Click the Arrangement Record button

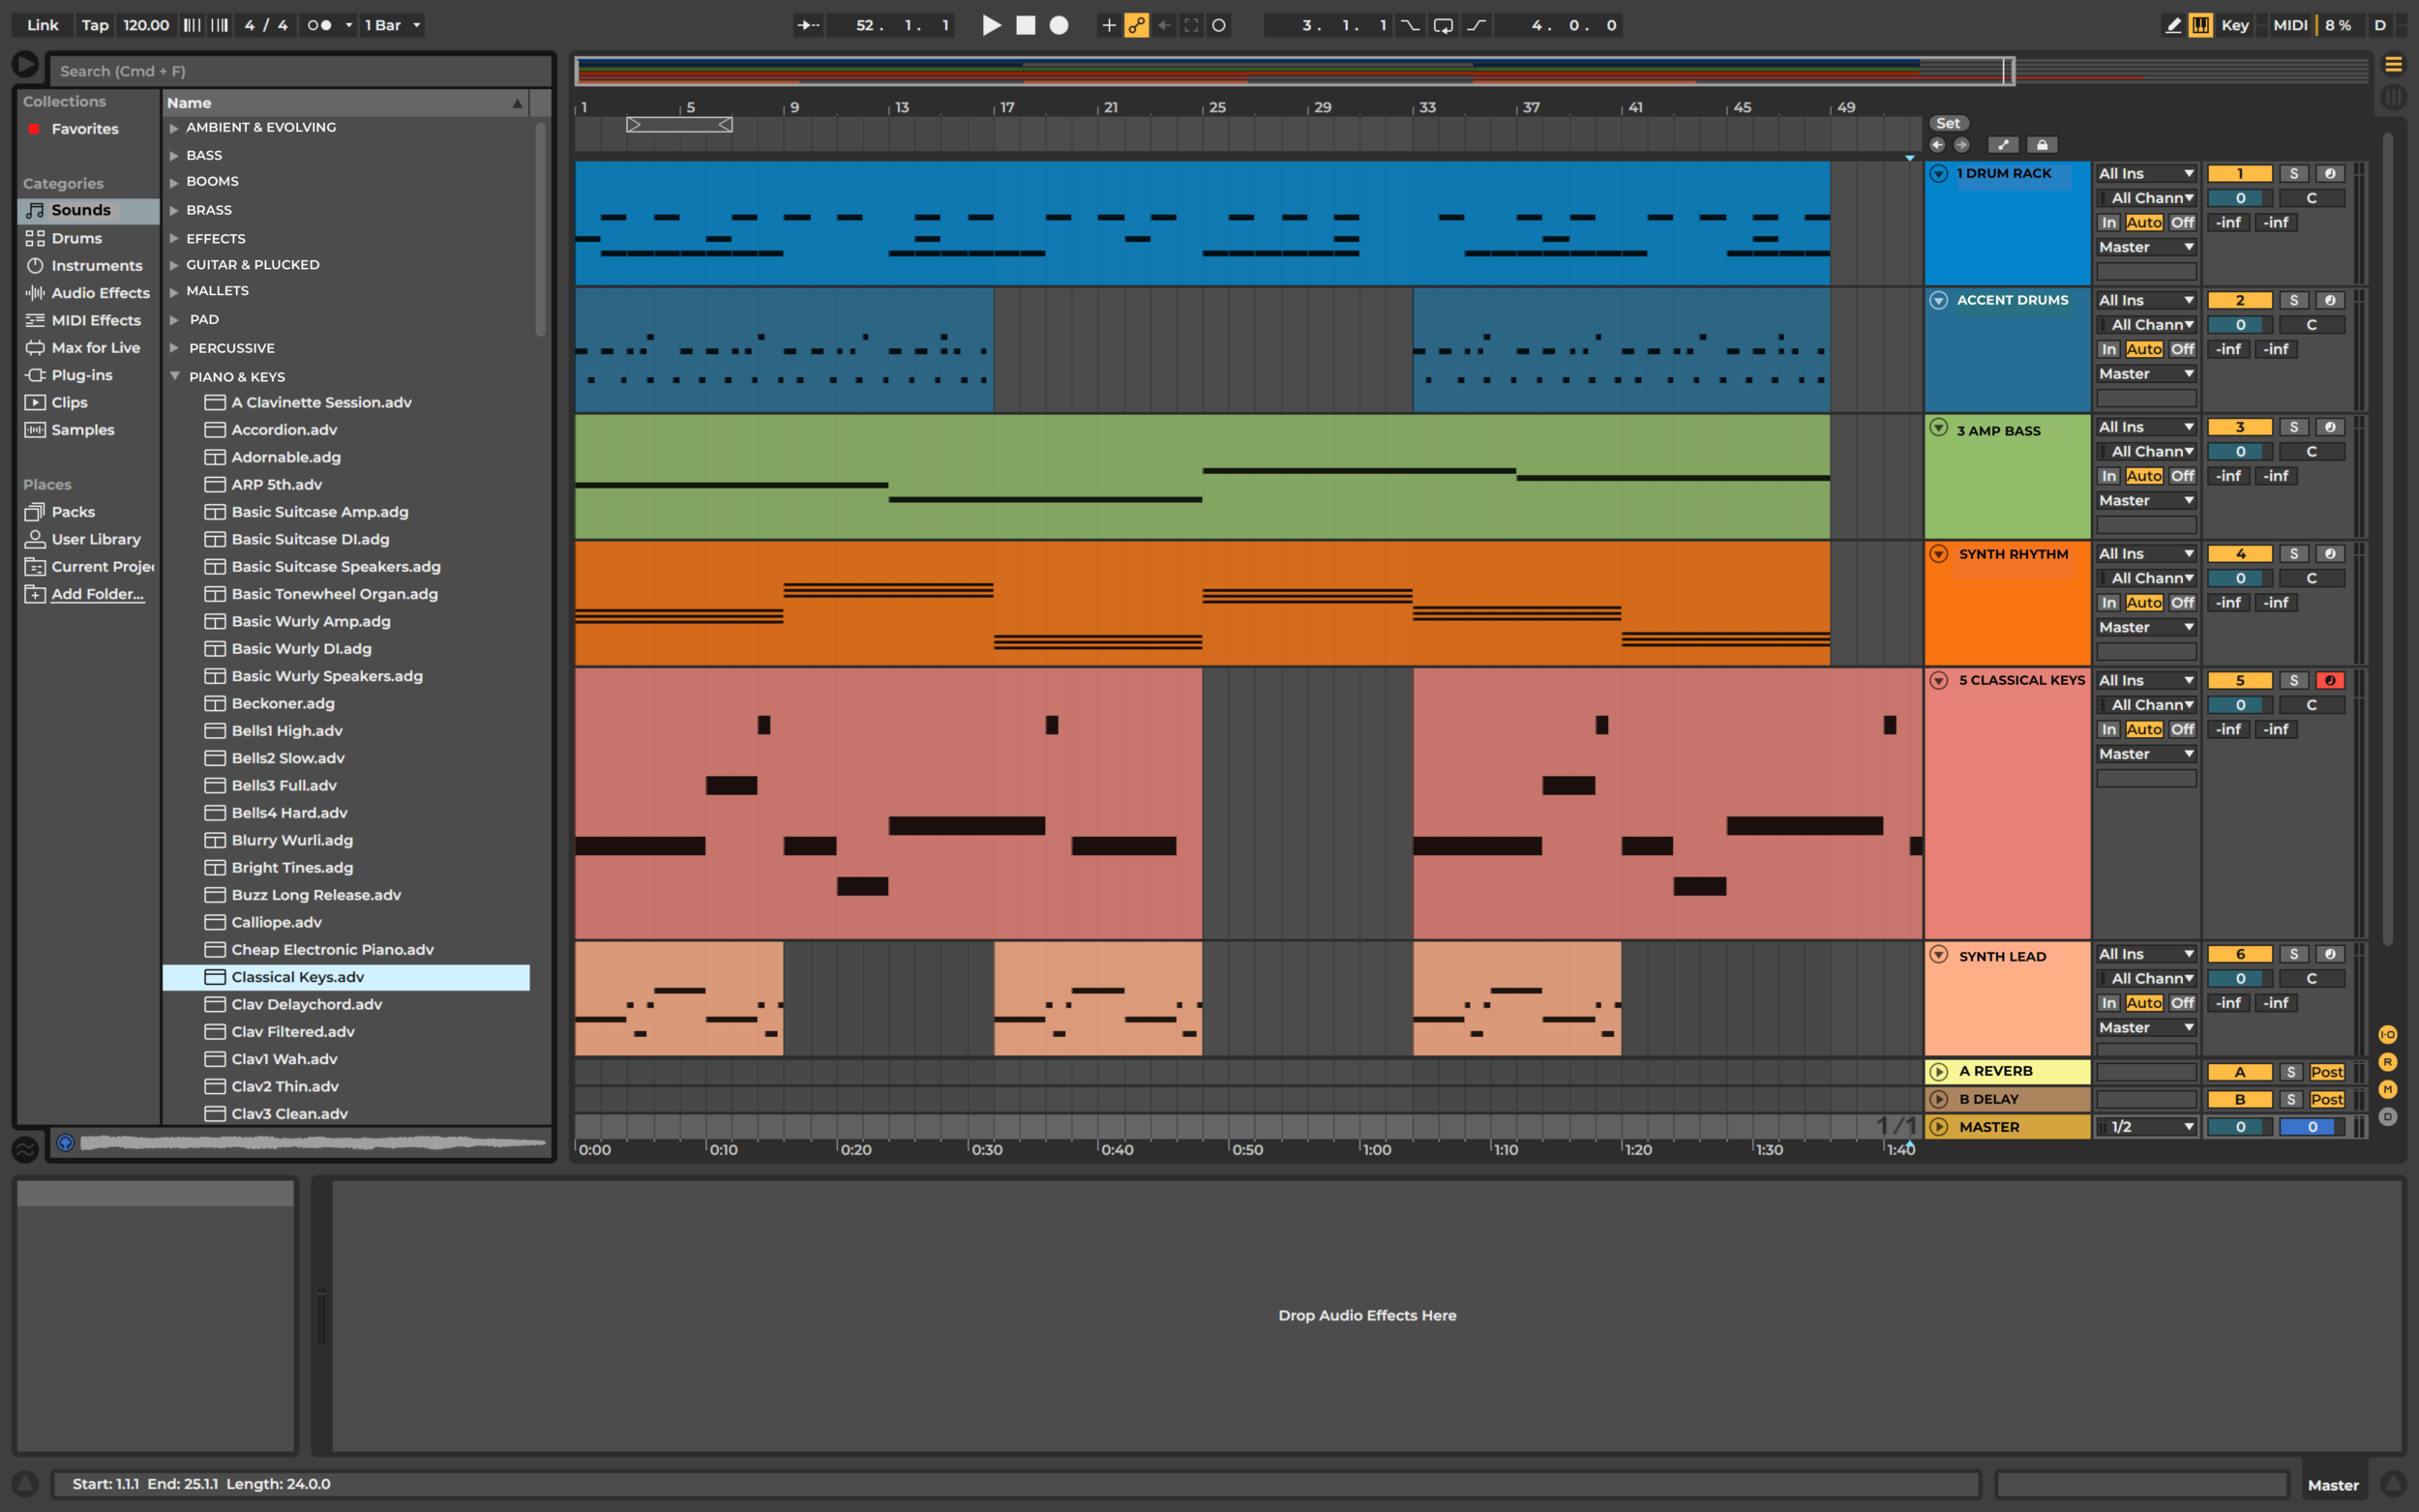click(x=1059, y=25)
